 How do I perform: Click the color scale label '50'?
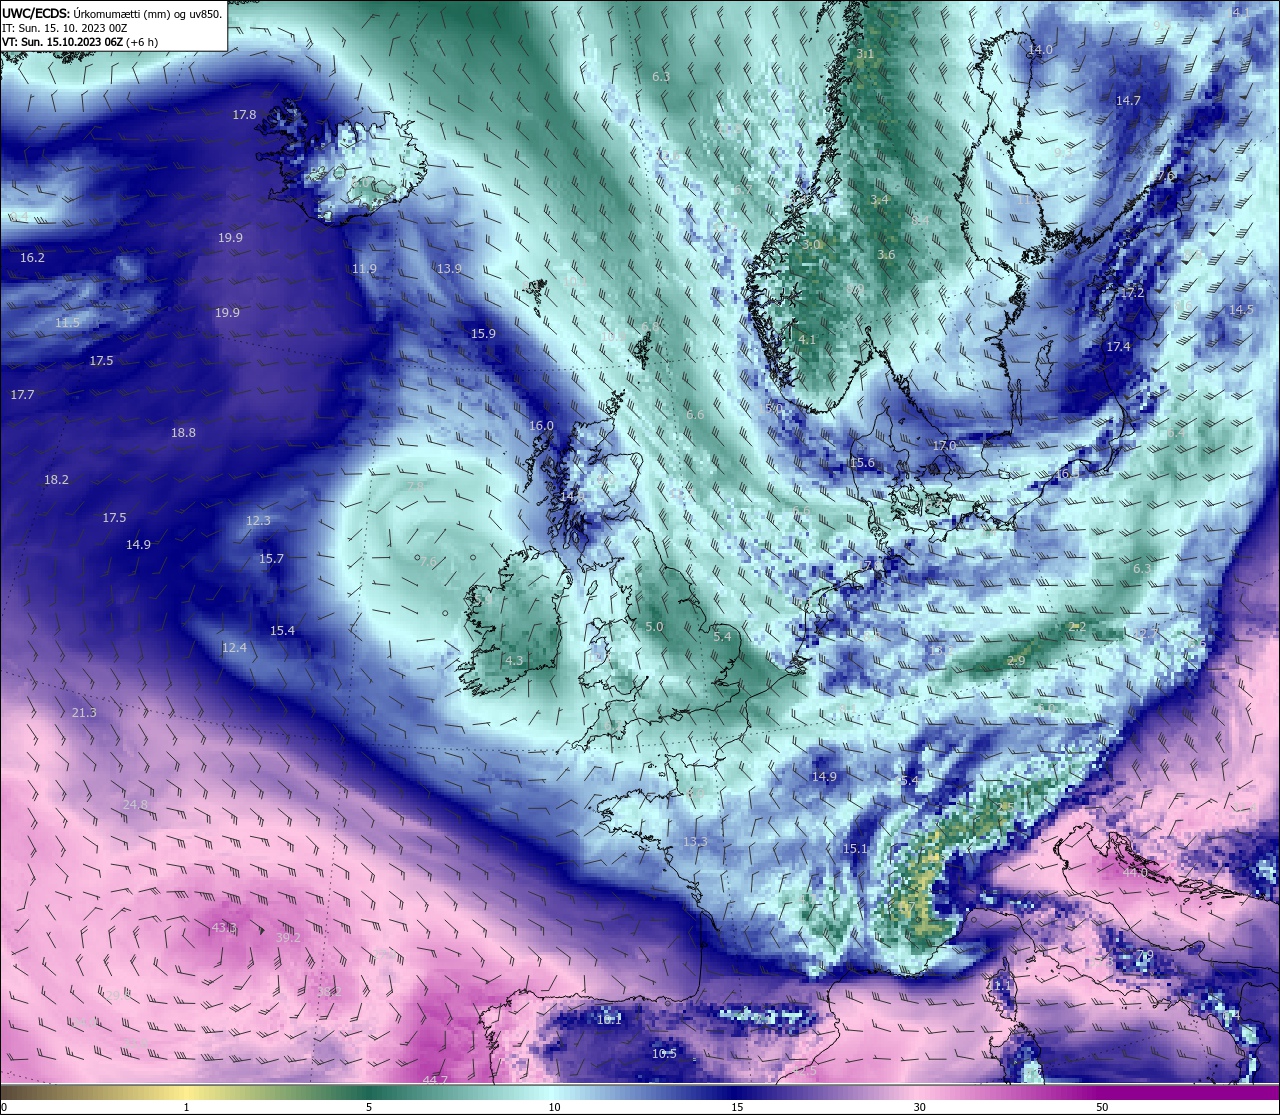pos(1102,1107)
